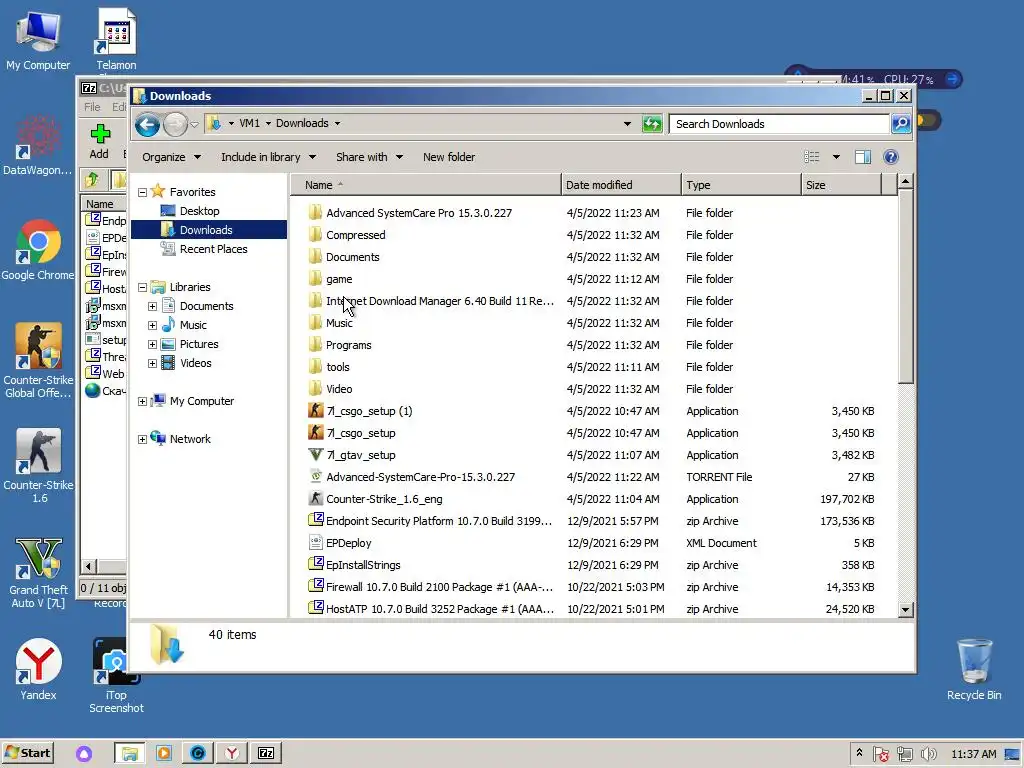Image resolution: width=1024 pixels, height=768 pixels.
Task: Show hidden tray icons arrow
Action: [859, 753]
